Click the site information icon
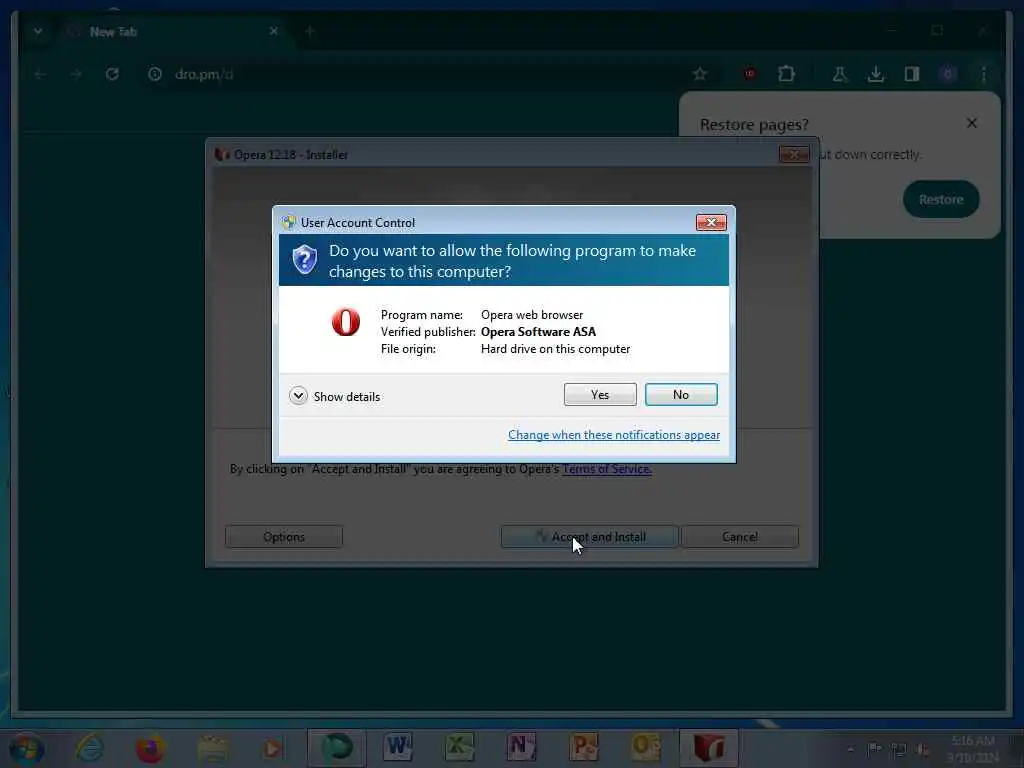 pos(155,74)
